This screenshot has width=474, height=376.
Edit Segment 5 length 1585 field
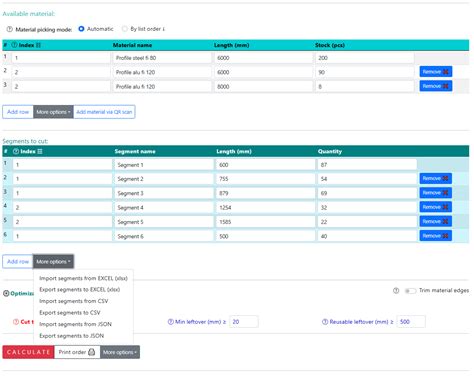coord(265,222)
